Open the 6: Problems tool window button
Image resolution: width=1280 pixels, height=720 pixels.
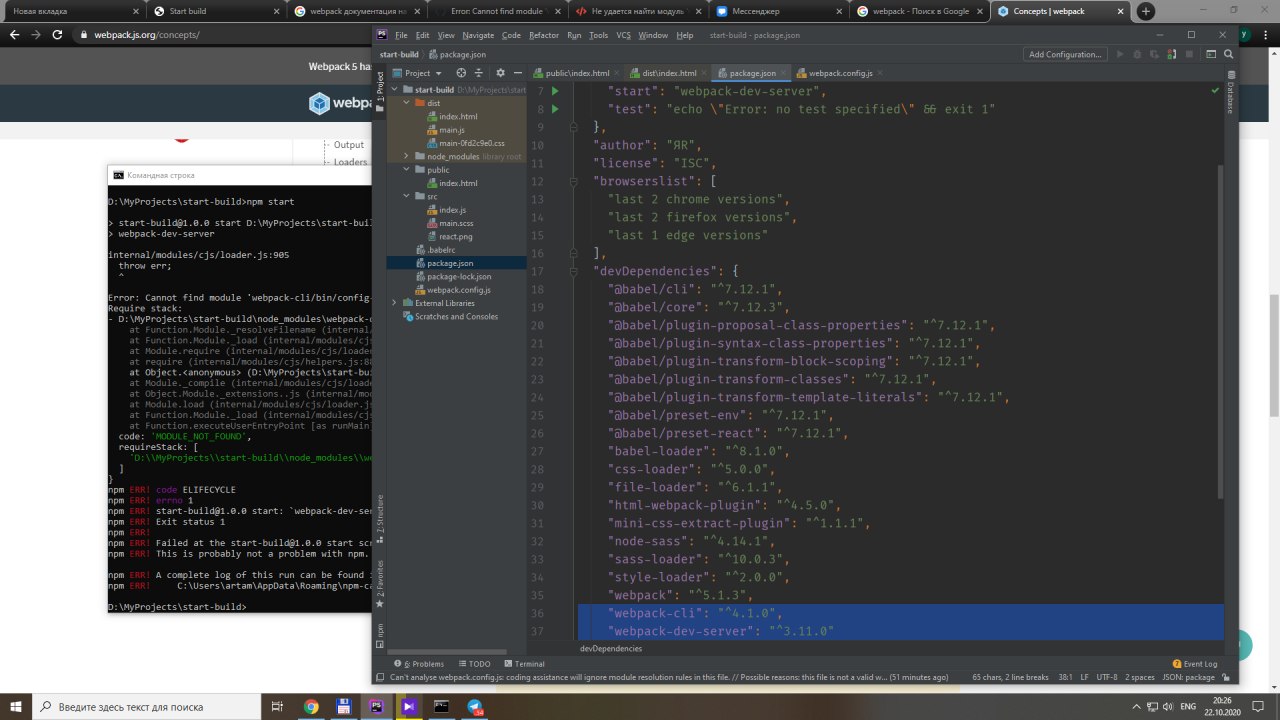click(419, 664)
